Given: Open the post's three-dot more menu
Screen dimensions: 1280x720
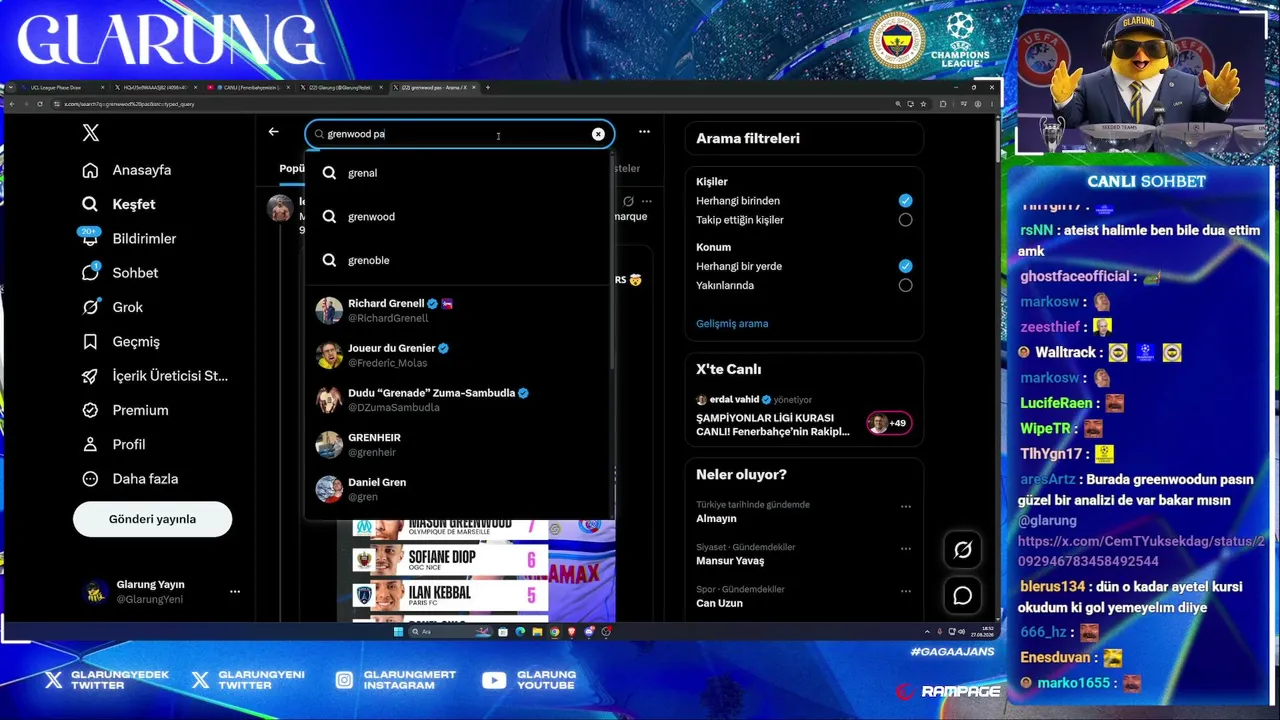Looking at the screenshot, I should pos(647,201).
